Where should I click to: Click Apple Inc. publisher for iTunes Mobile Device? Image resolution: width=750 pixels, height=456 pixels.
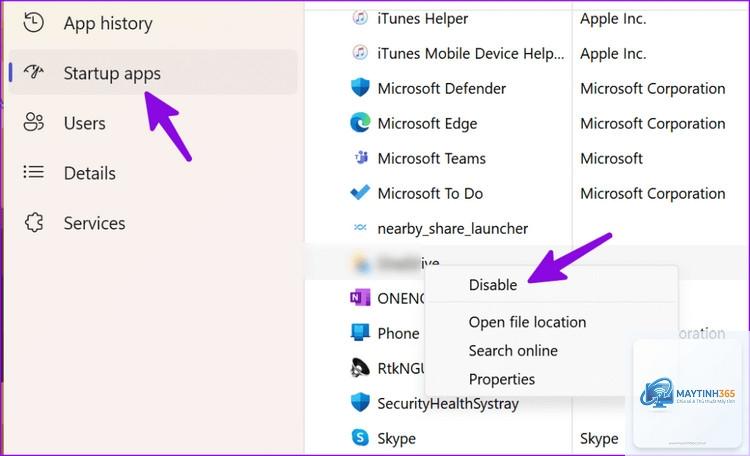point(613,53)
